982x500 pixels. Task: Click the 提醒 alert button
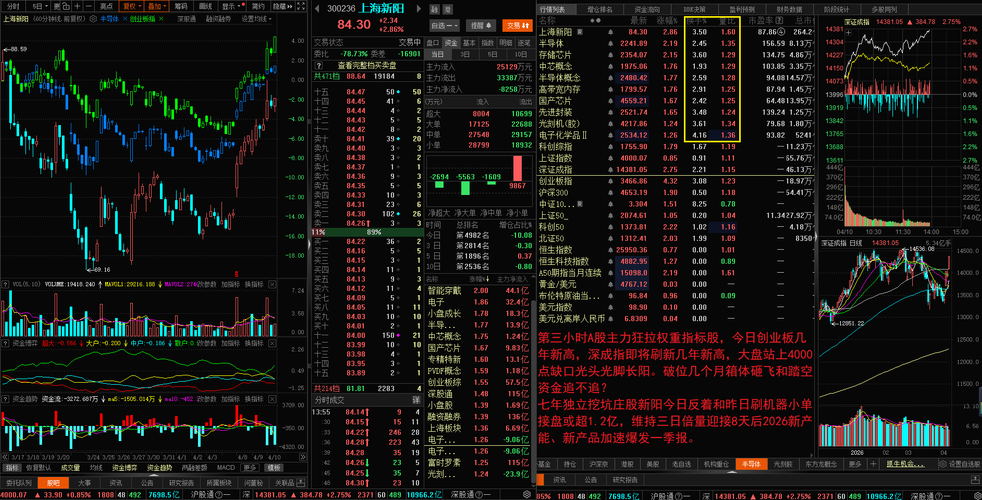coord(480,26)
